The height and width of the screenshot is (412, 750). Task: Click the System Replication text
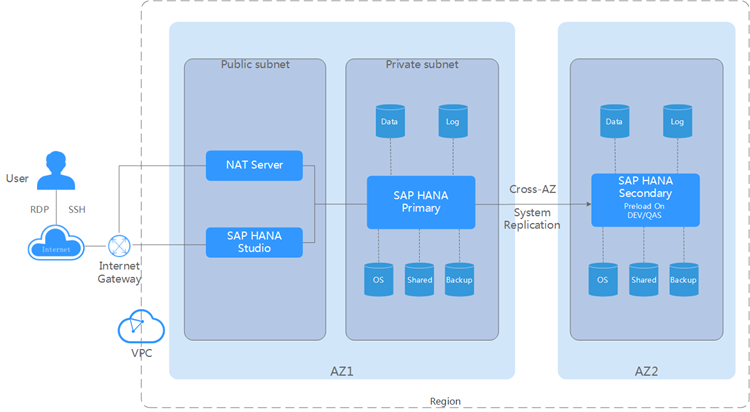[532, 219]
